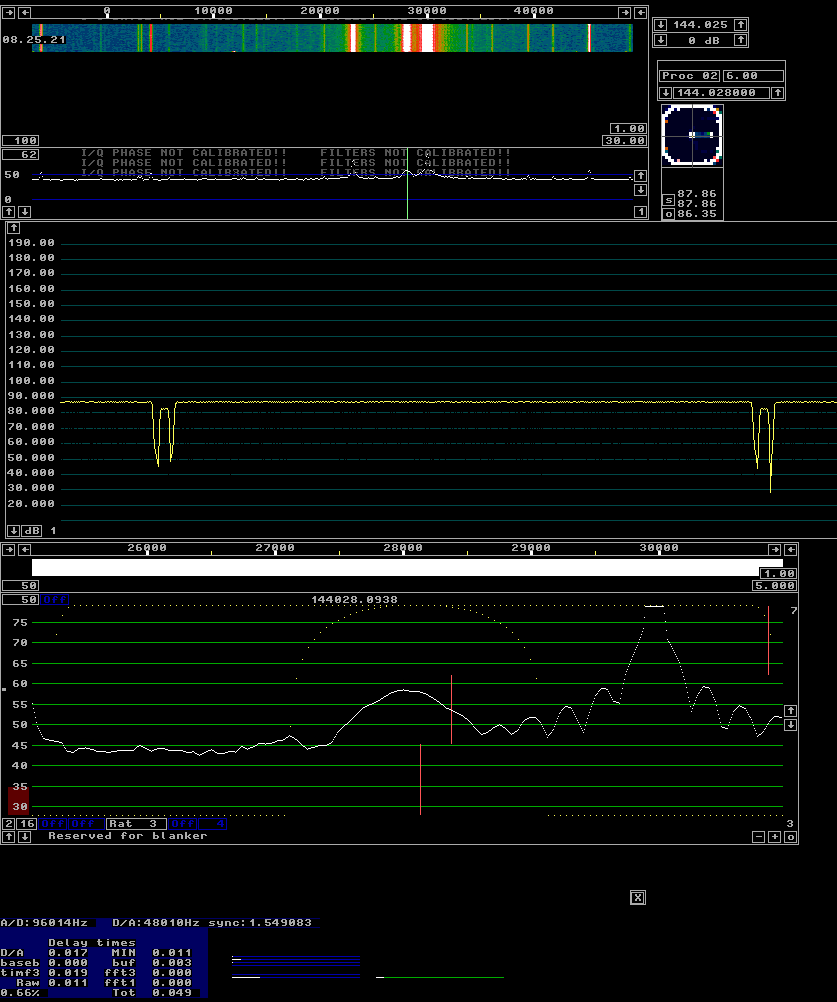Lower the 0 dB gain using the down arrow
Screen dimensions: 837x1002
pyautogui.click(x=661, y=40)
